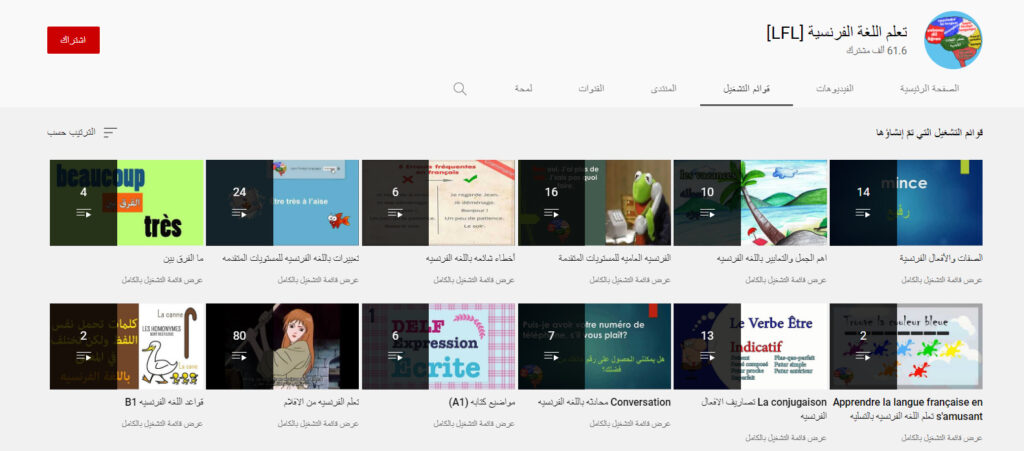Select the 'قوائم التشغيل' tab
This screenshot has width=1024, height=451.
tap(746, 89)
